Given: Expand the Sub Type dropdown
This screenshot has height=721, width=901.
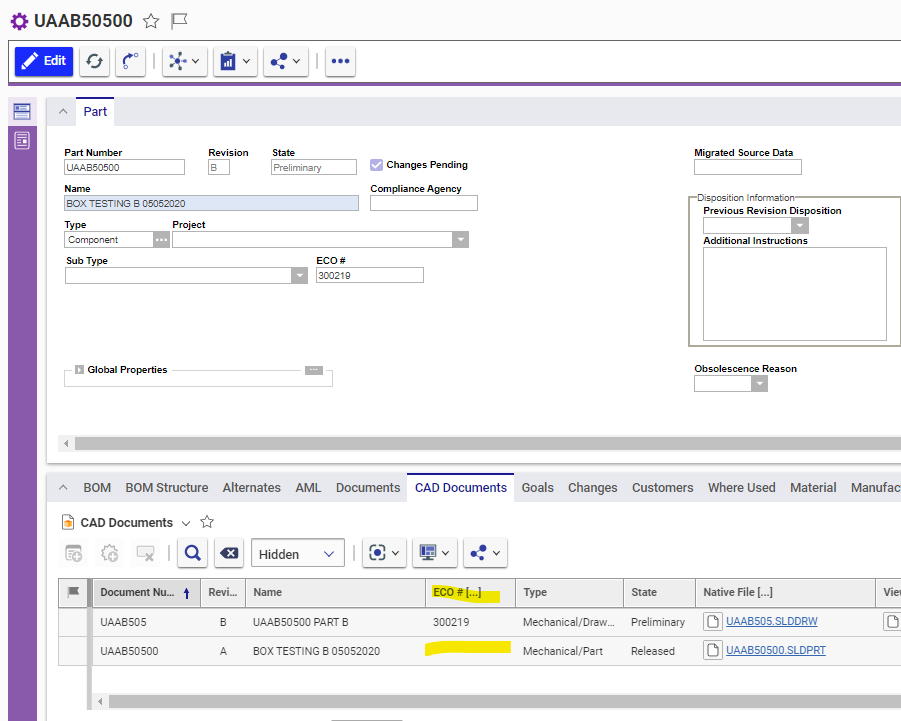Looking at the screenshot, I should point(299,276).
